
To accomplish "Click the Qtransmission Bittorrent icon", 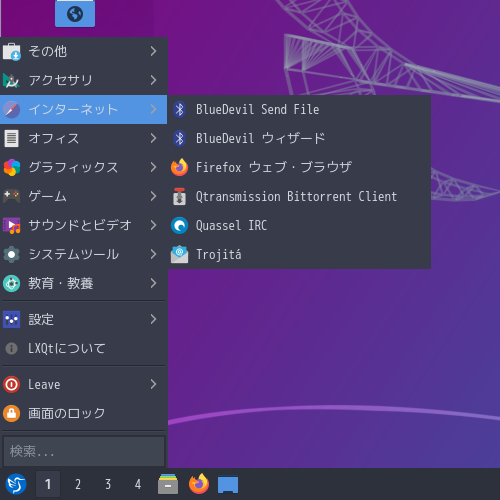I will pyautogui.click(x=180, y=196).
